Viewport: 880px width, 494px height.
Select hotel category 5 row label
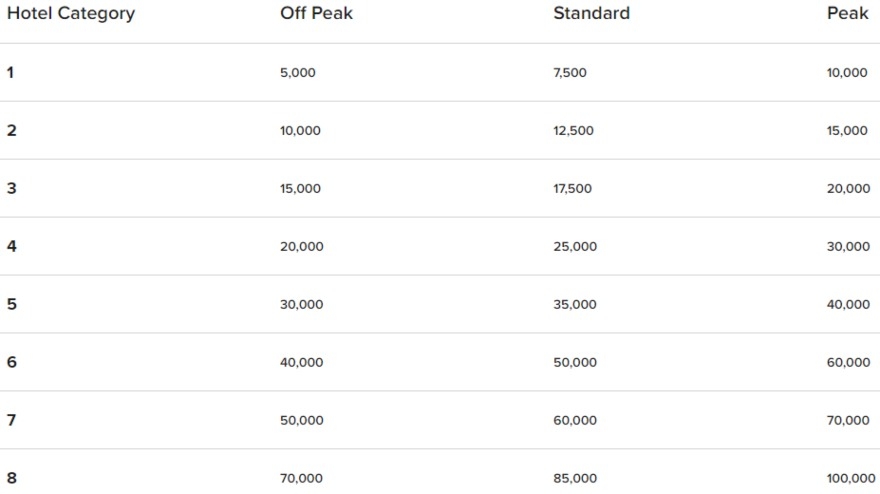click(x=11, y=304)
